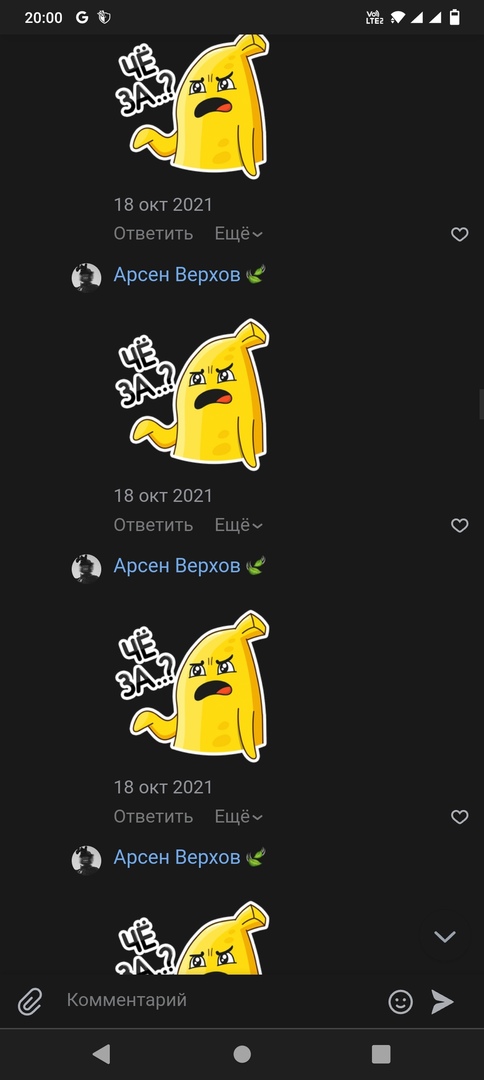
Task: Expand Ещё menu under second comment
Action: (238, 525)
